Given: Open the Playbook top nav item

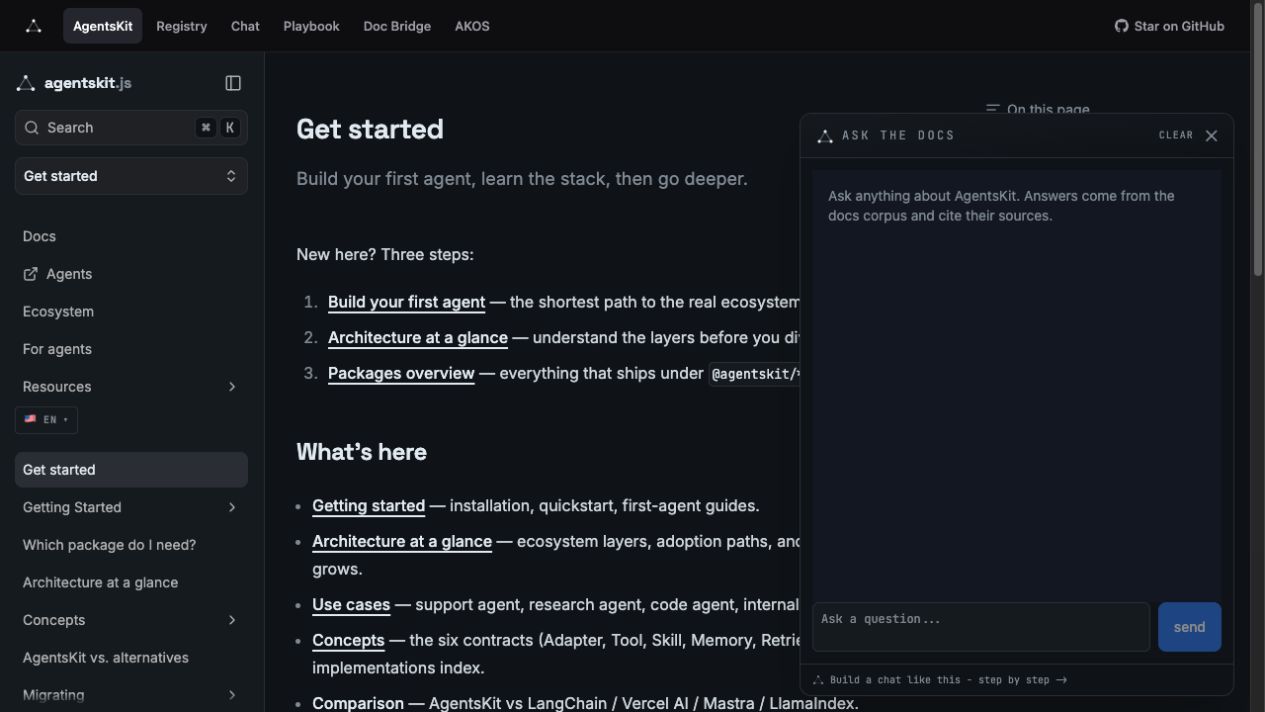Looking at the screenshot, I should pyautogui.click(x=311, y=26).
